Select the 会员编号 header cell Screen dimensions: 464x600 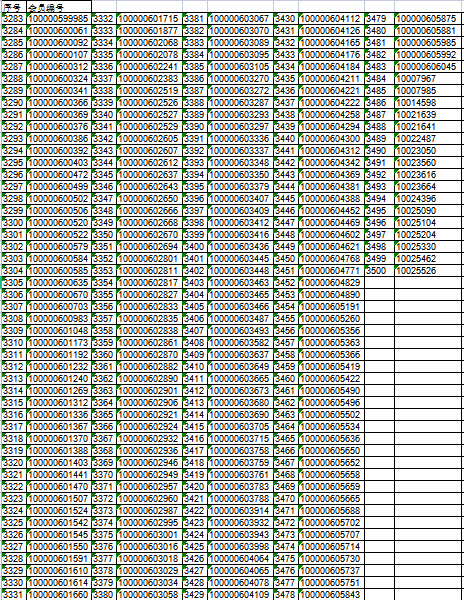click(x=59, y=7)
